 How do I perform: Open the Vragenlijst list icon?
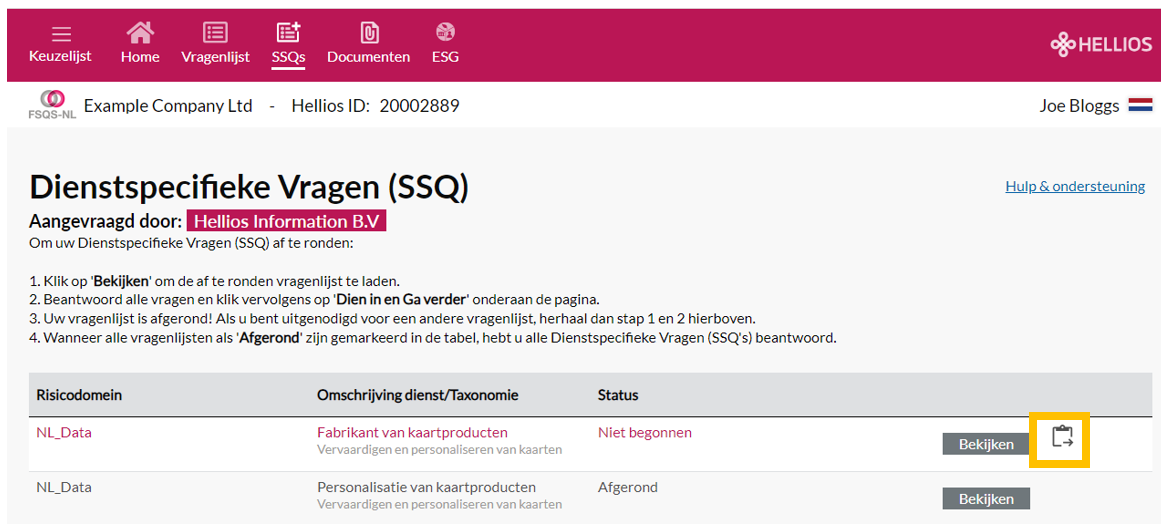pos(215,33)
